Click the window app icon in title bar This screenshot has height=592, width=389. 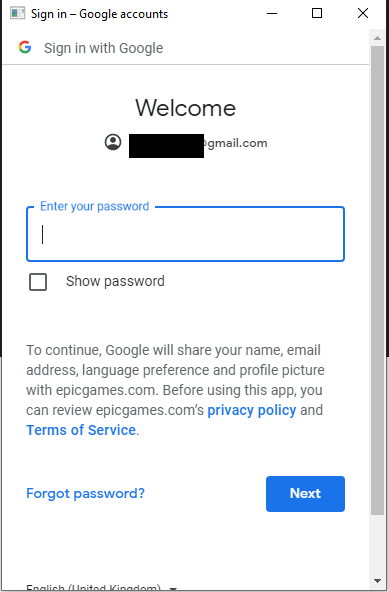(17, 13)
